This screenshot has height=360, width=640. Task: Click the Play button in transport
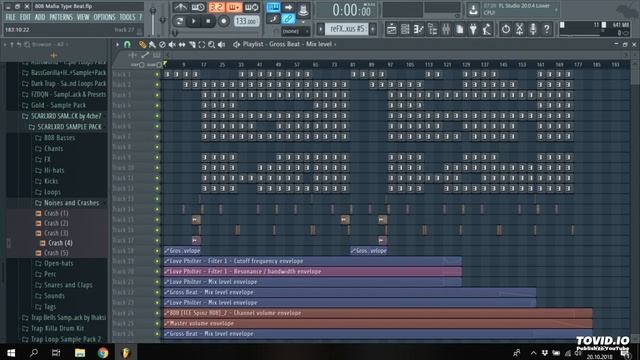(194, 21)
